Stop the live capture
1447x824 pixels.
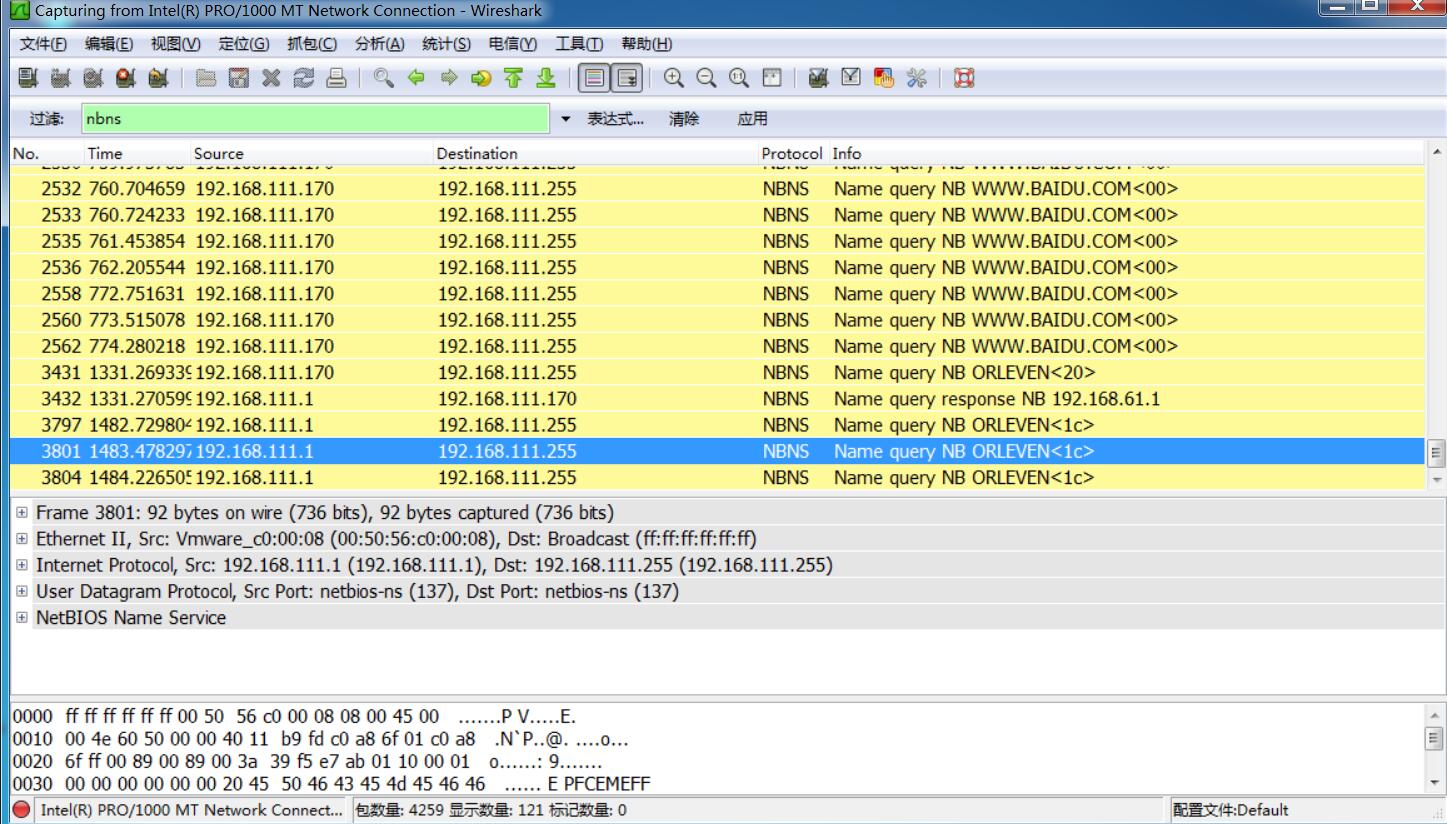click(x=124, y=77)
